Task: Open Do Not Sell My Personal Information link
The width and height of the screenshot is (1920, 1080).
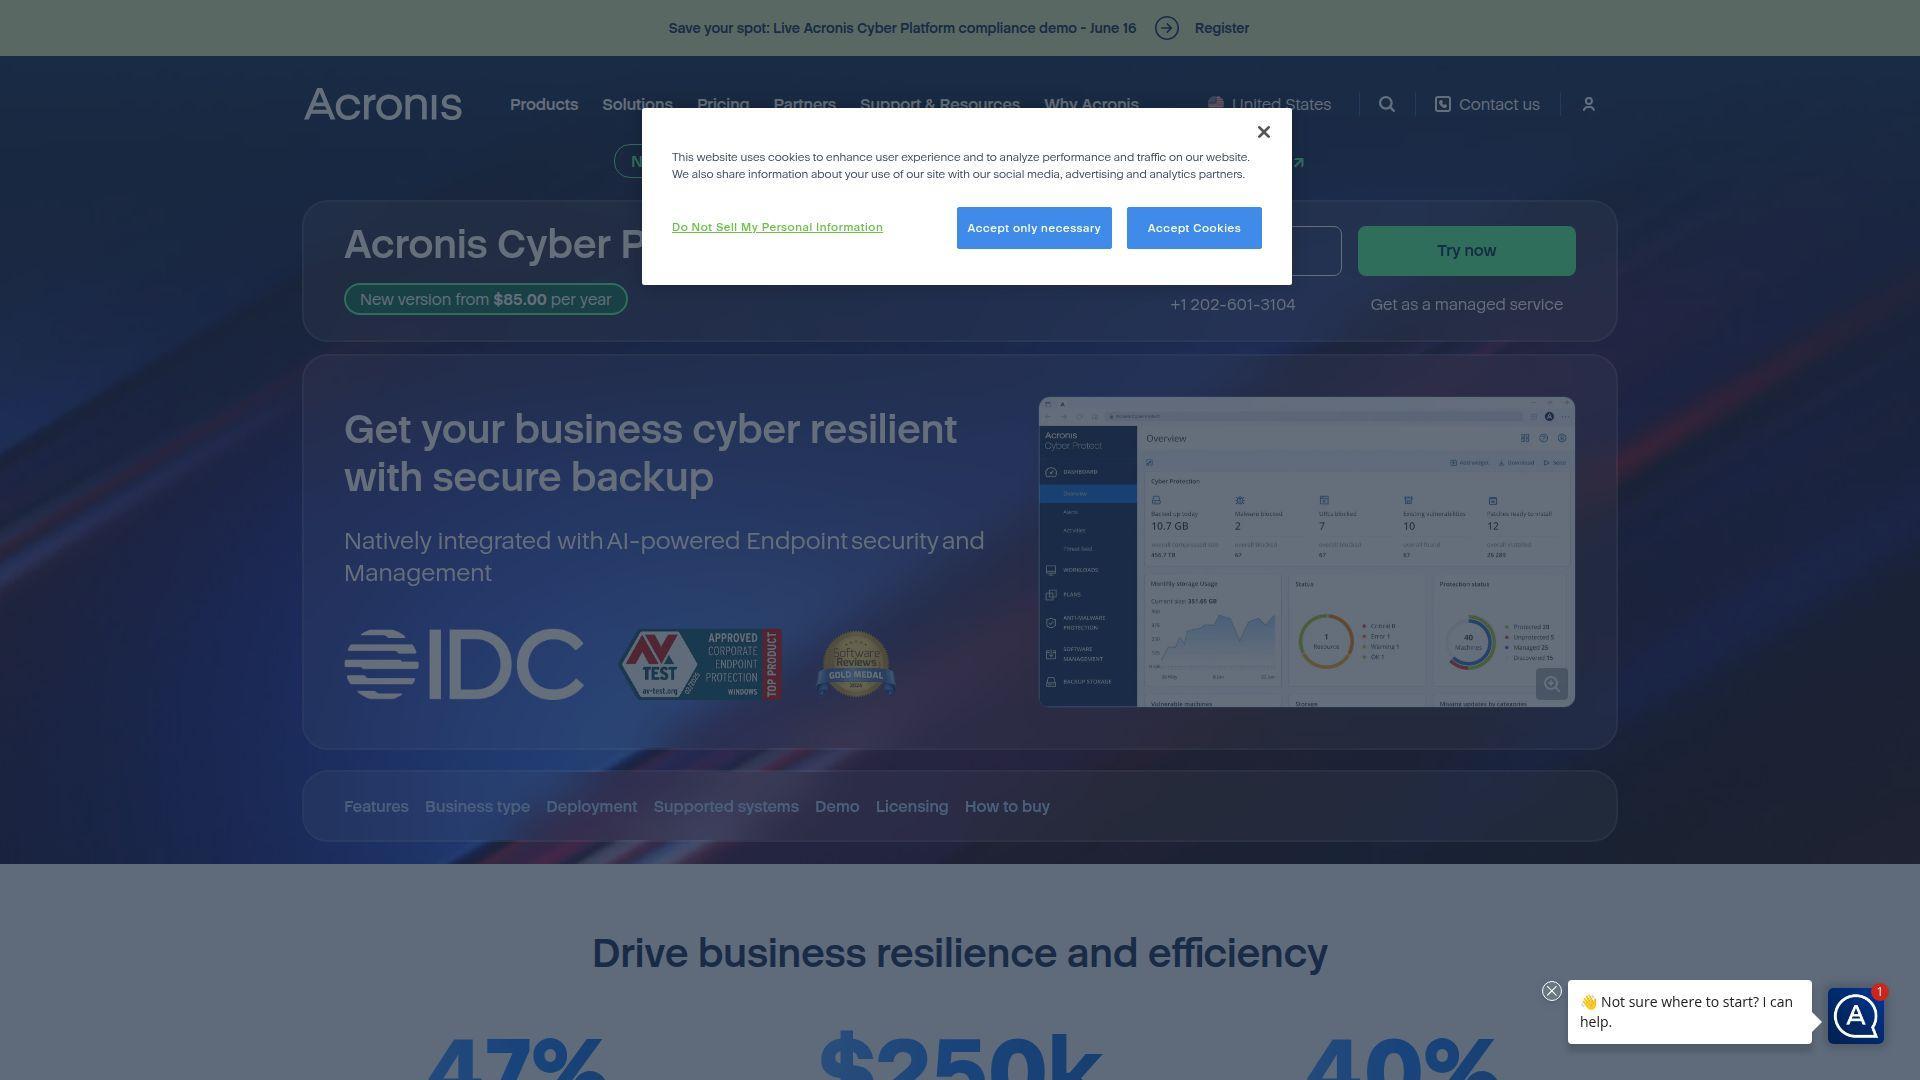Action: tap(777, 227)
